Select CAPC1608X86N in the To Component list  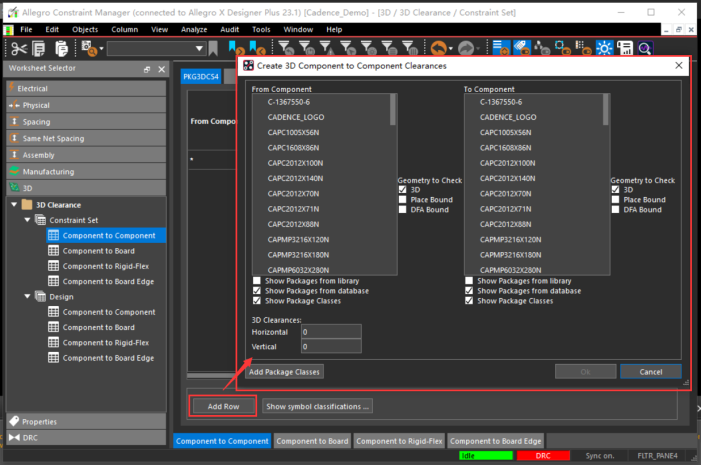click(506, 148)
